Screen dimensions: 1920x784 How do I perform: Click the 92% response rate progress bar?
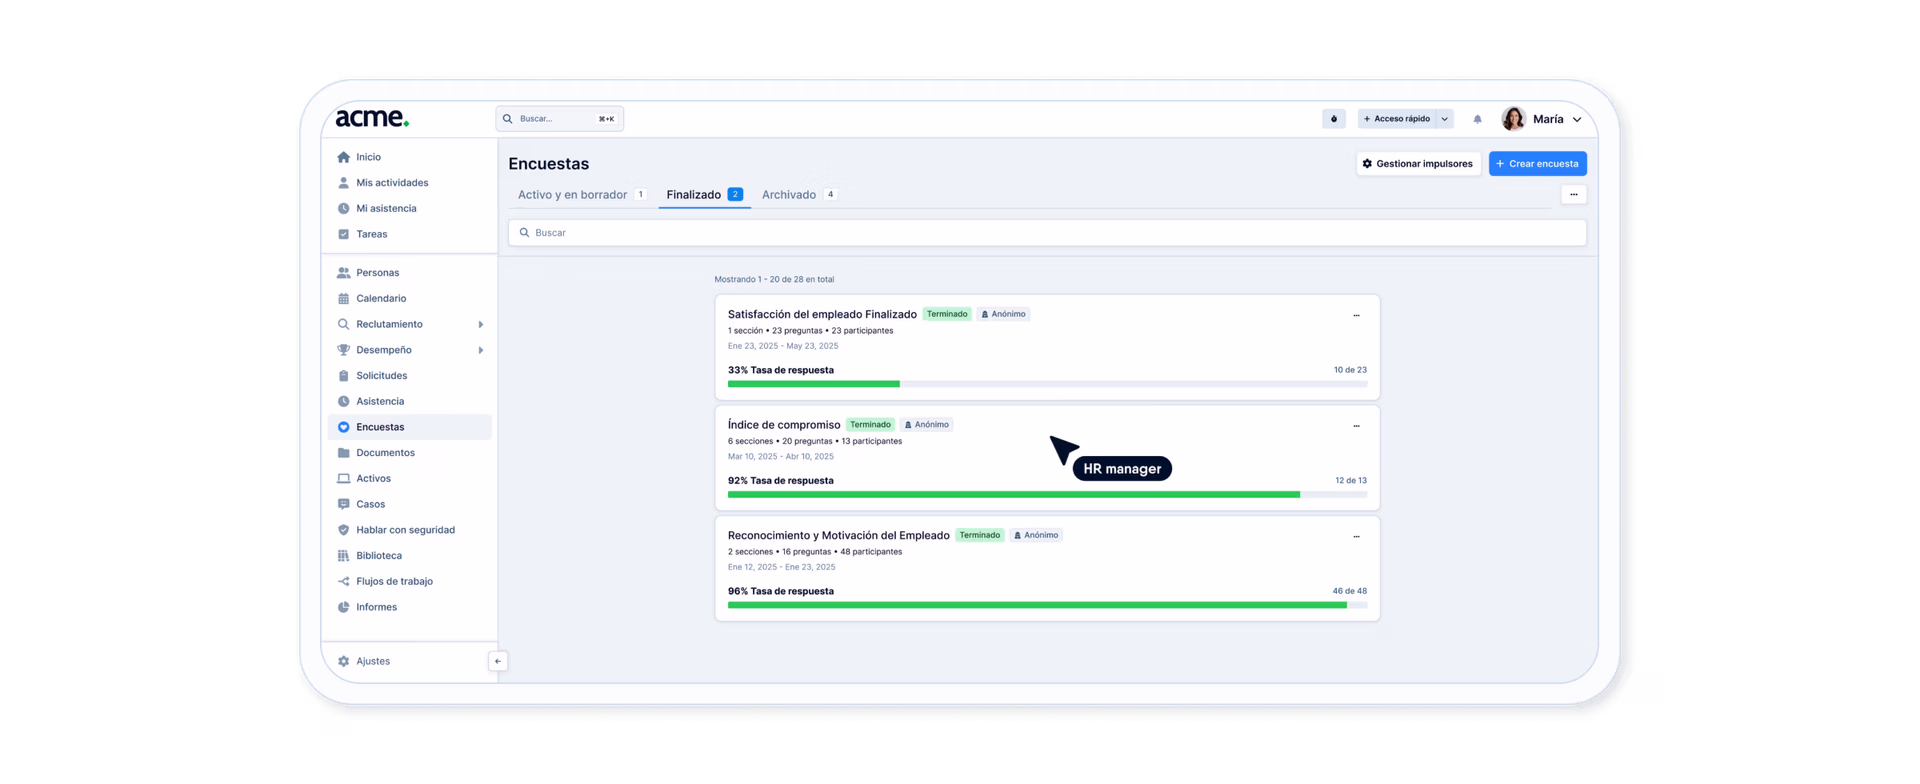[1047, 494]
